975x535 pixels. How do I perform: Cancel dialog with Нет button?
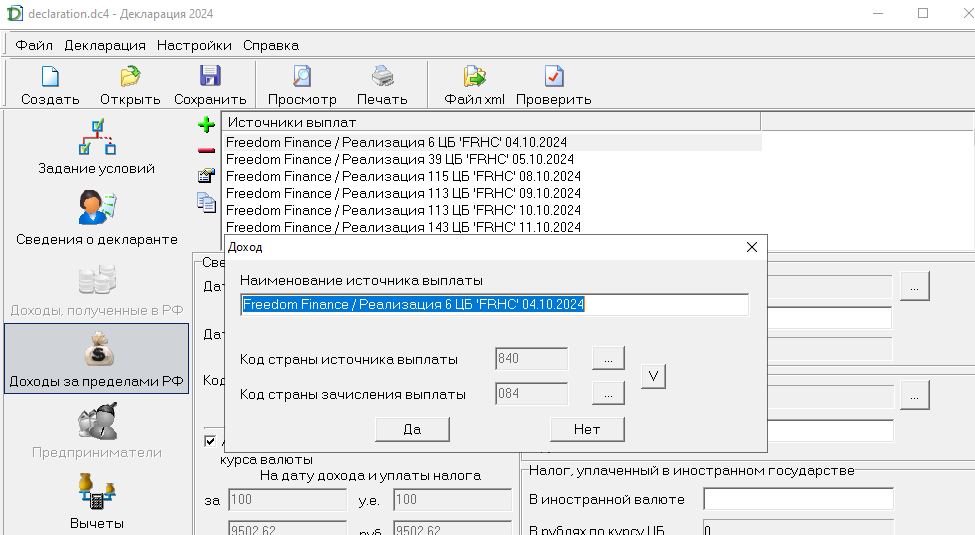pos(587,429)
